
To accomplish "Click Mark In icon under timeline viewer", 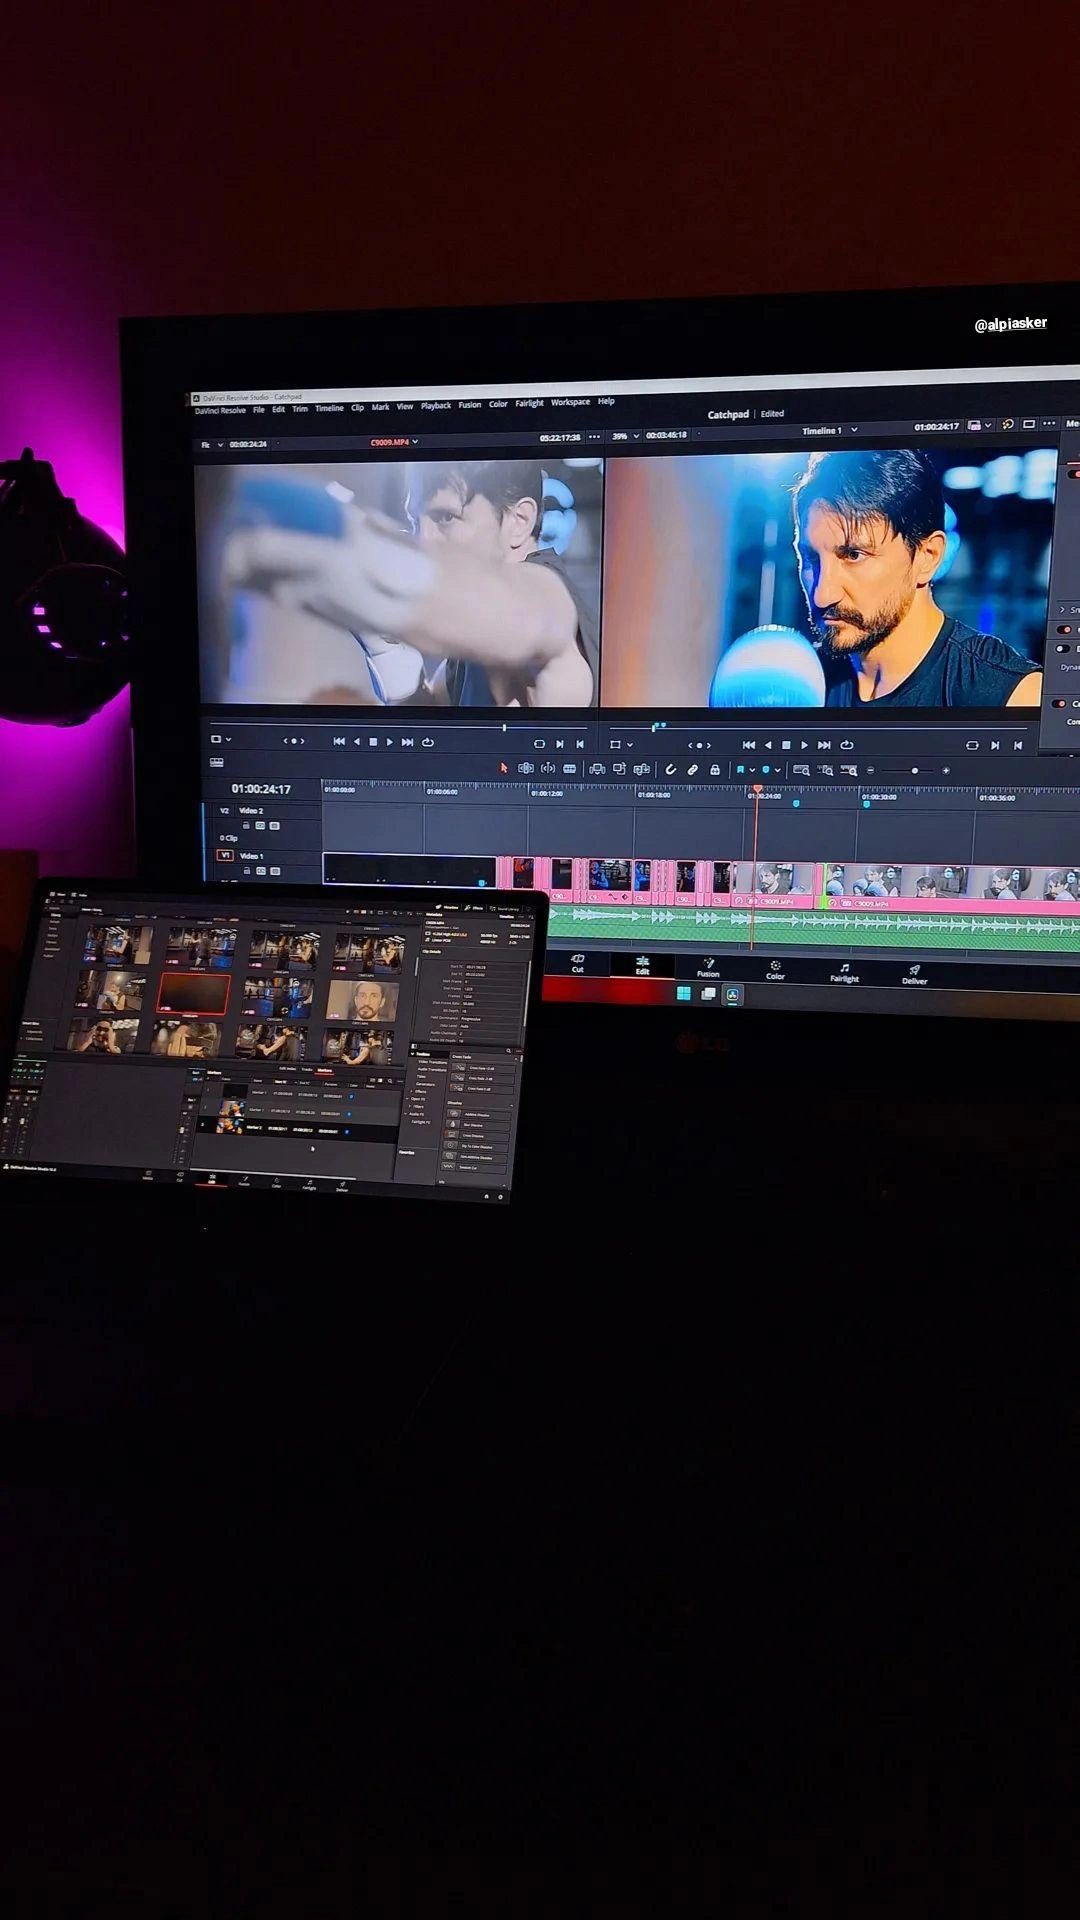I will 995,745.
